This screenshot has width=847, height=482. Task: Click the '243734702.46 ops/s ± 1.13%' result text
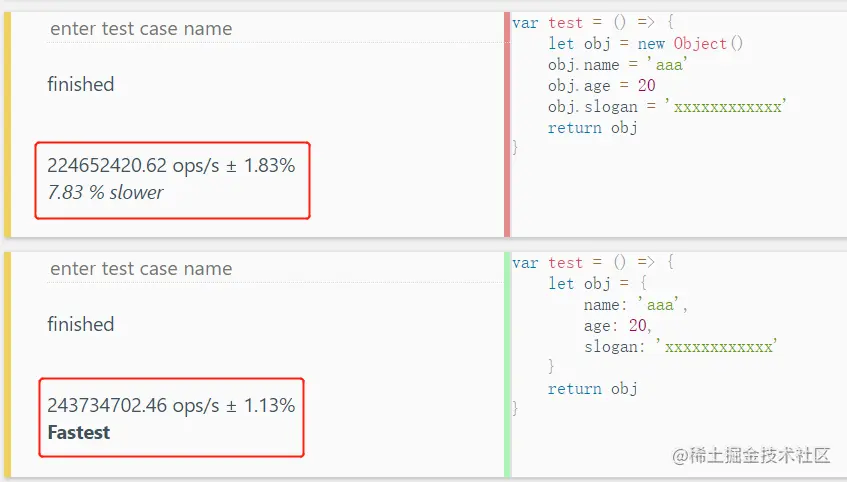(x=171, y=405)
